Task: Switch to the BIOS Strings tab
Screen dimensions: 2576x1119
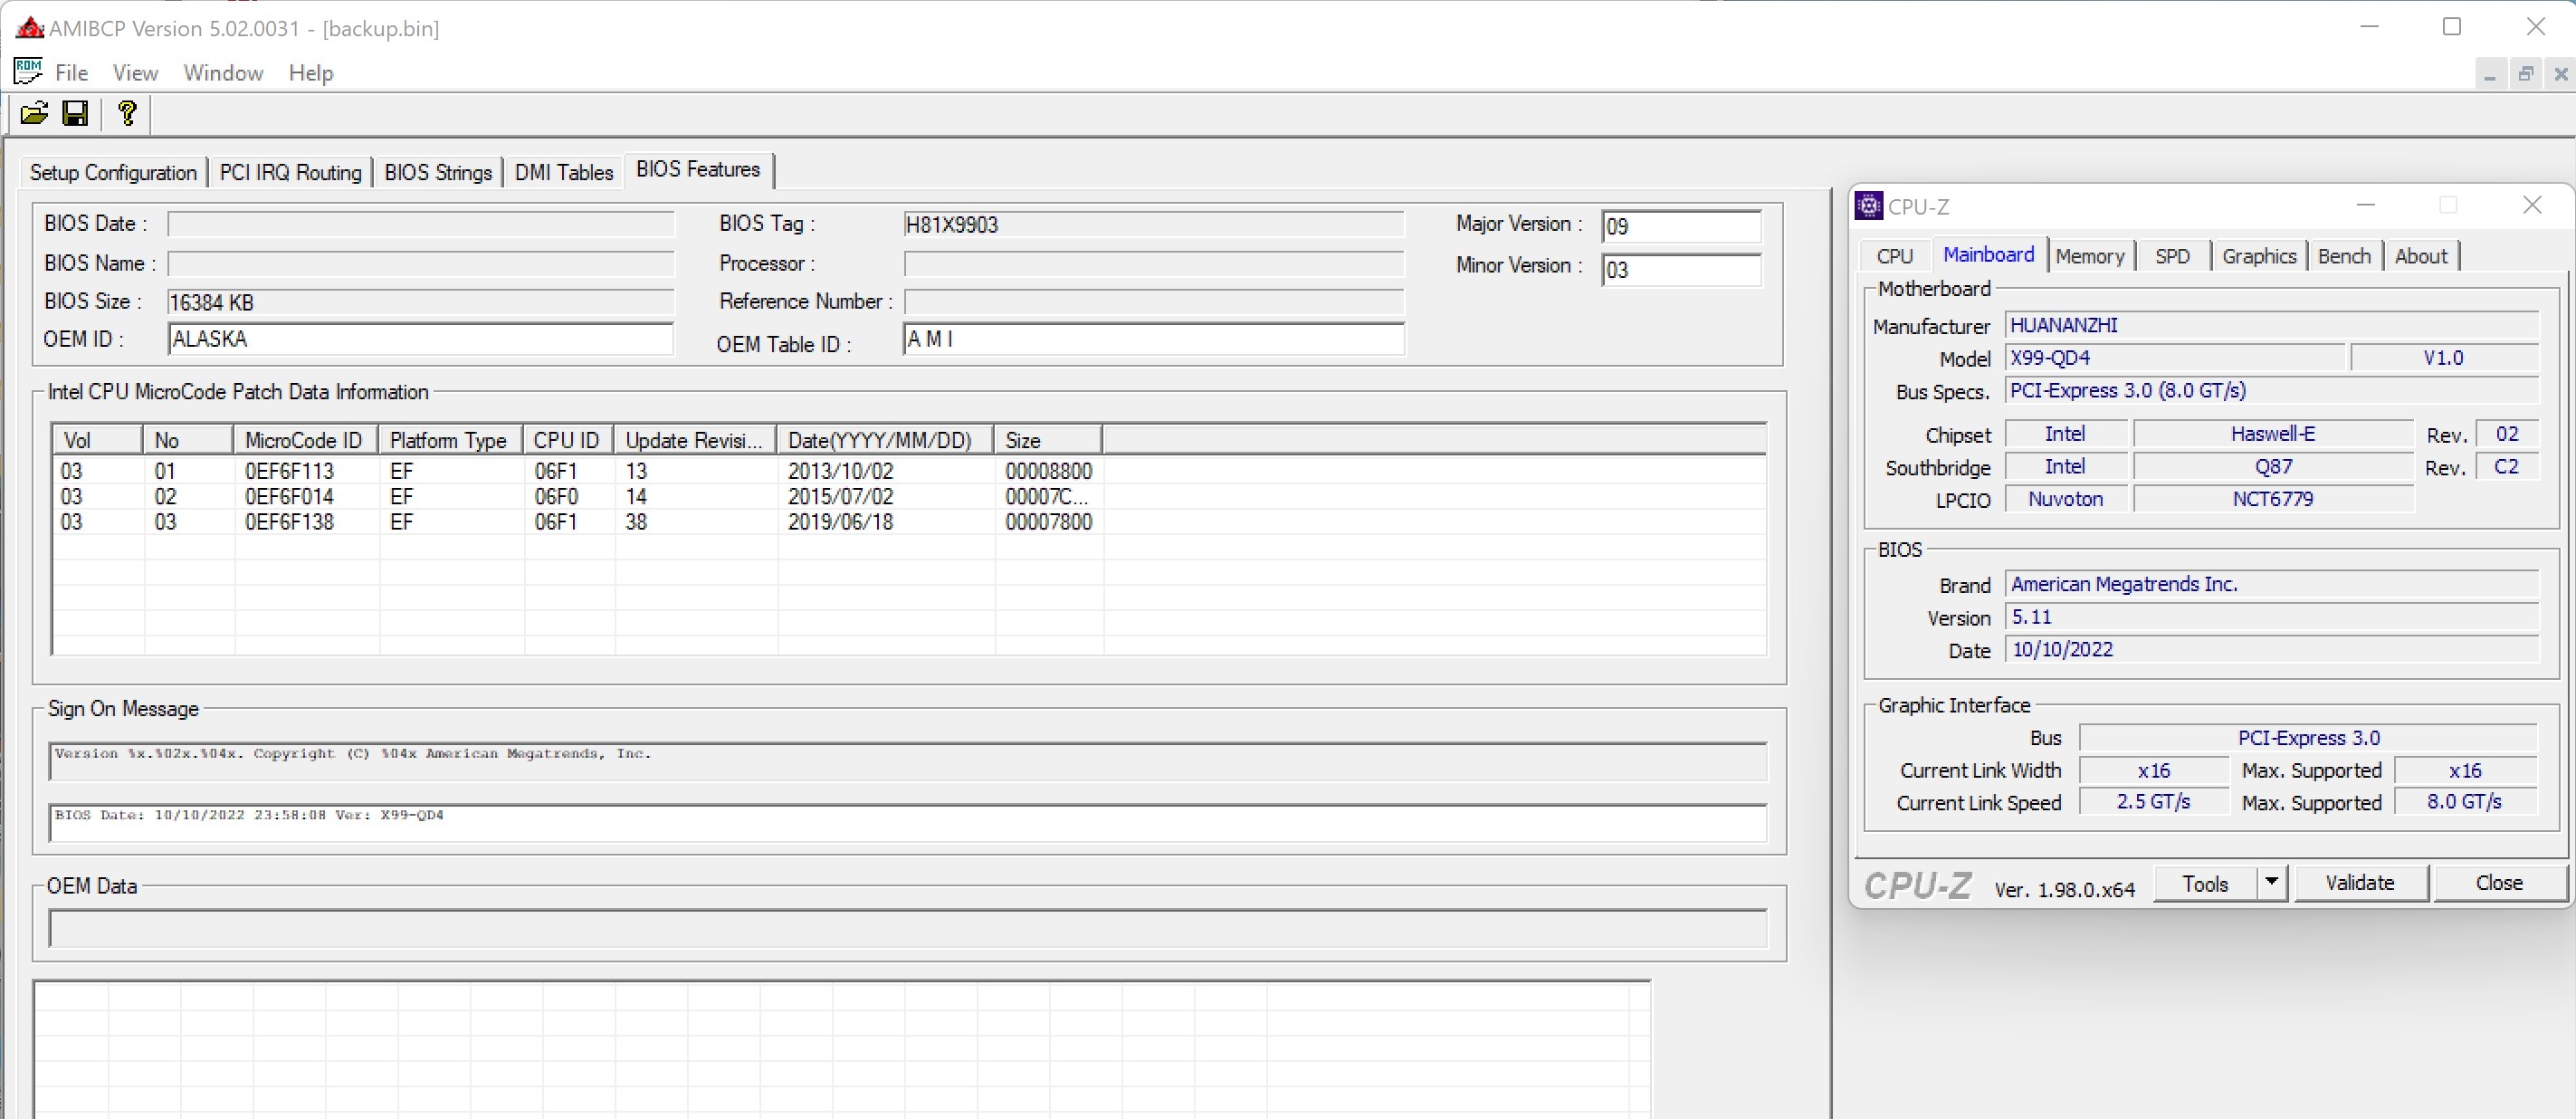Action: click(x=438, y=172)
